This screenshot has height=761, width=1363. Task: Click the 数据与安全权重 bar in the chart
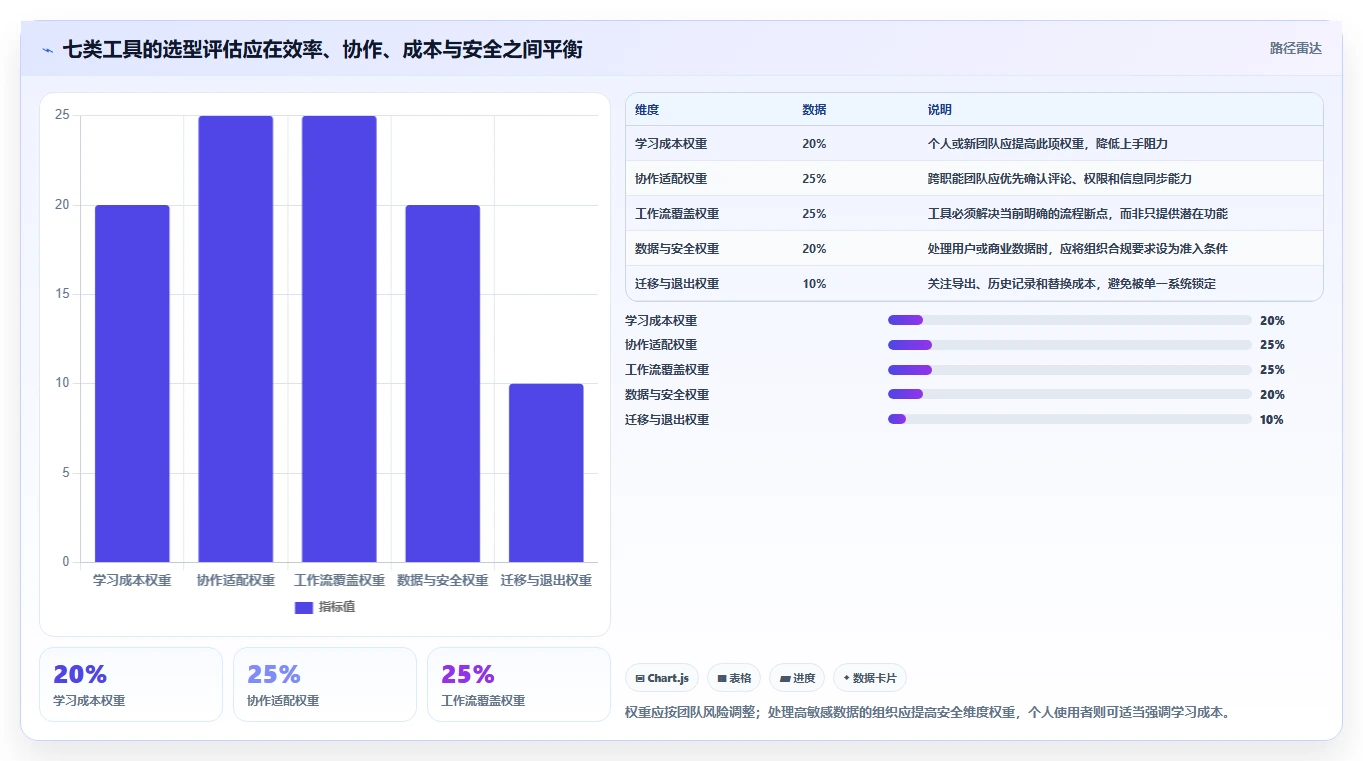pyautogui.click(x=442, y=383)
